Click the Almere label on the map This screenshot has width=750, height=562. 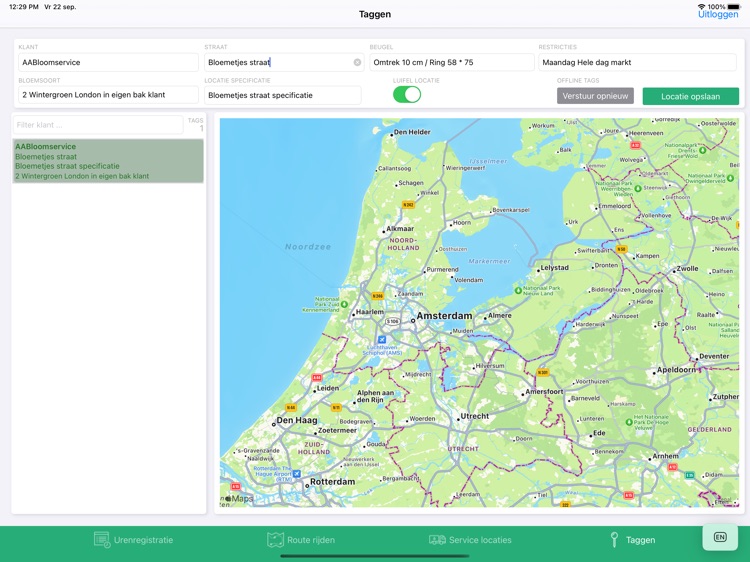pos(500,316)
